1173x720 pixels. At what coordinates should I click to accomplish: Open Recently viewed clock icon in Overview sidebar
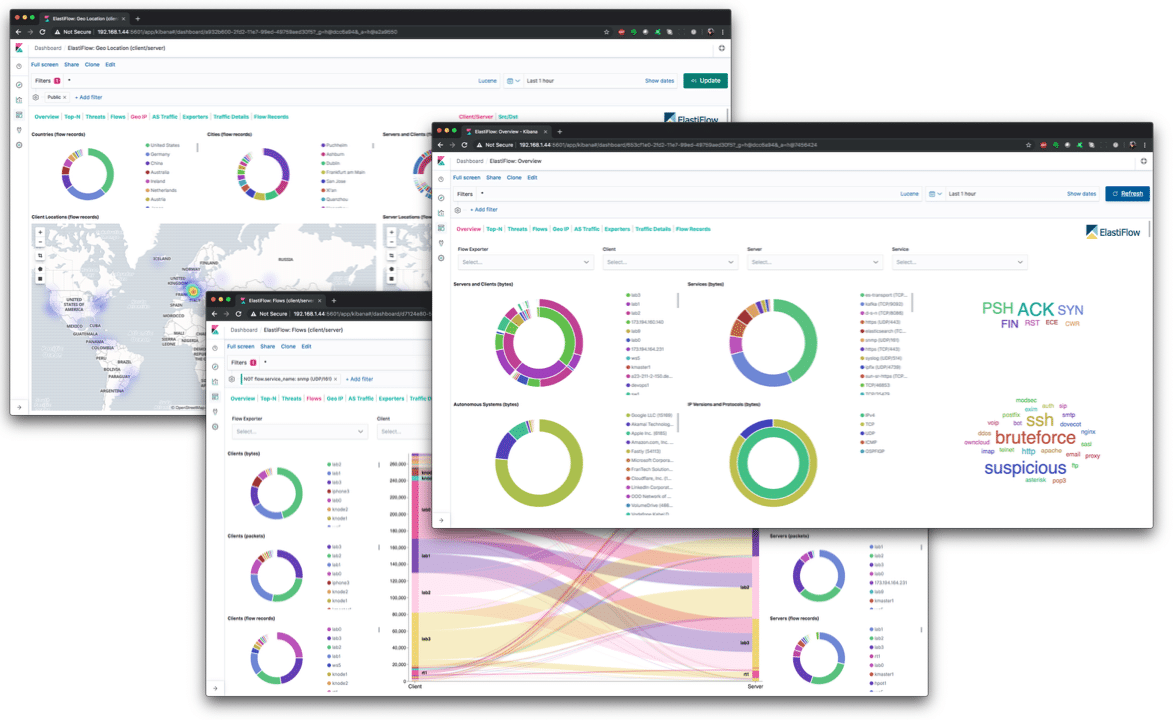click(441, 180)
